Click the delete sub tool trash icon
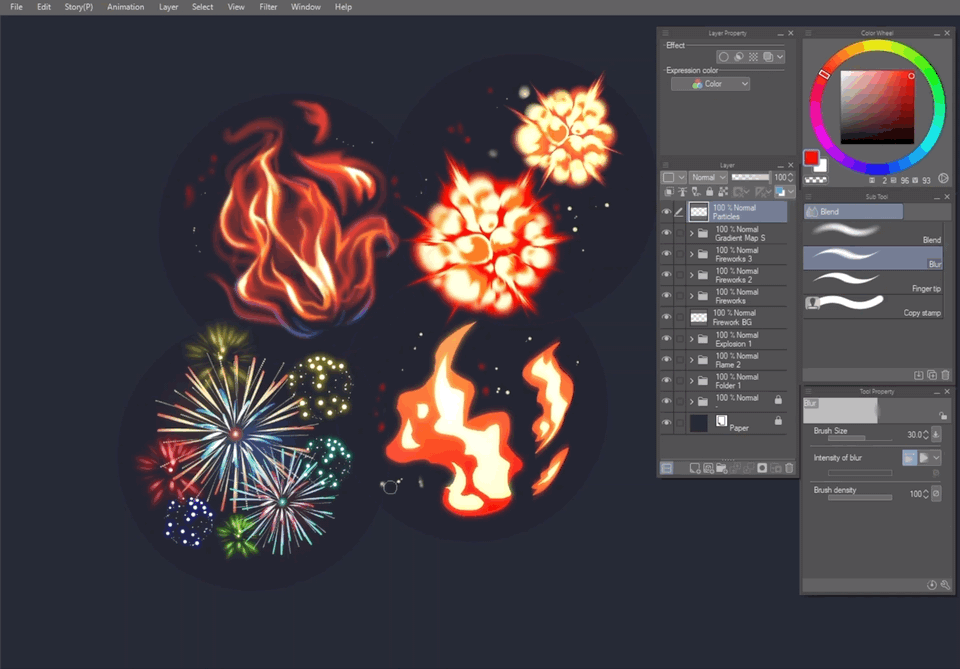Image resolution: width=960 pixels, height=669 pixels. pyautogui.click(x=945, y=375)
